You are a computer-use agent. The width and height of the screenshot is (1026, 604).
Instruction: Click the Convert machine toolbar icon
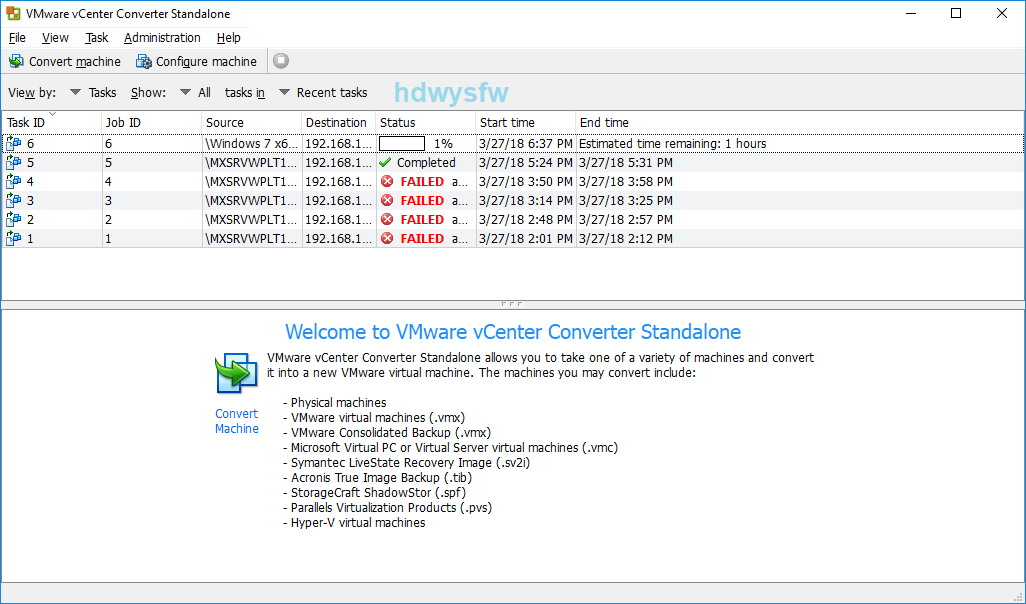point(16,62)
